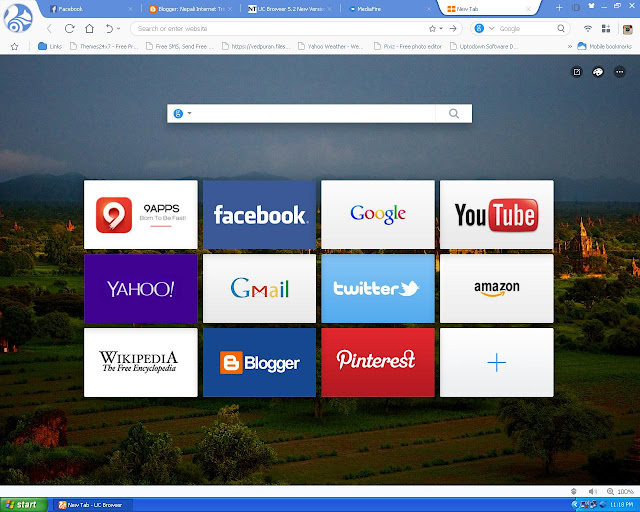Open the vedpuran files bookmark
The height and width of the screenshot is (512, 640).
click(256, 47)
